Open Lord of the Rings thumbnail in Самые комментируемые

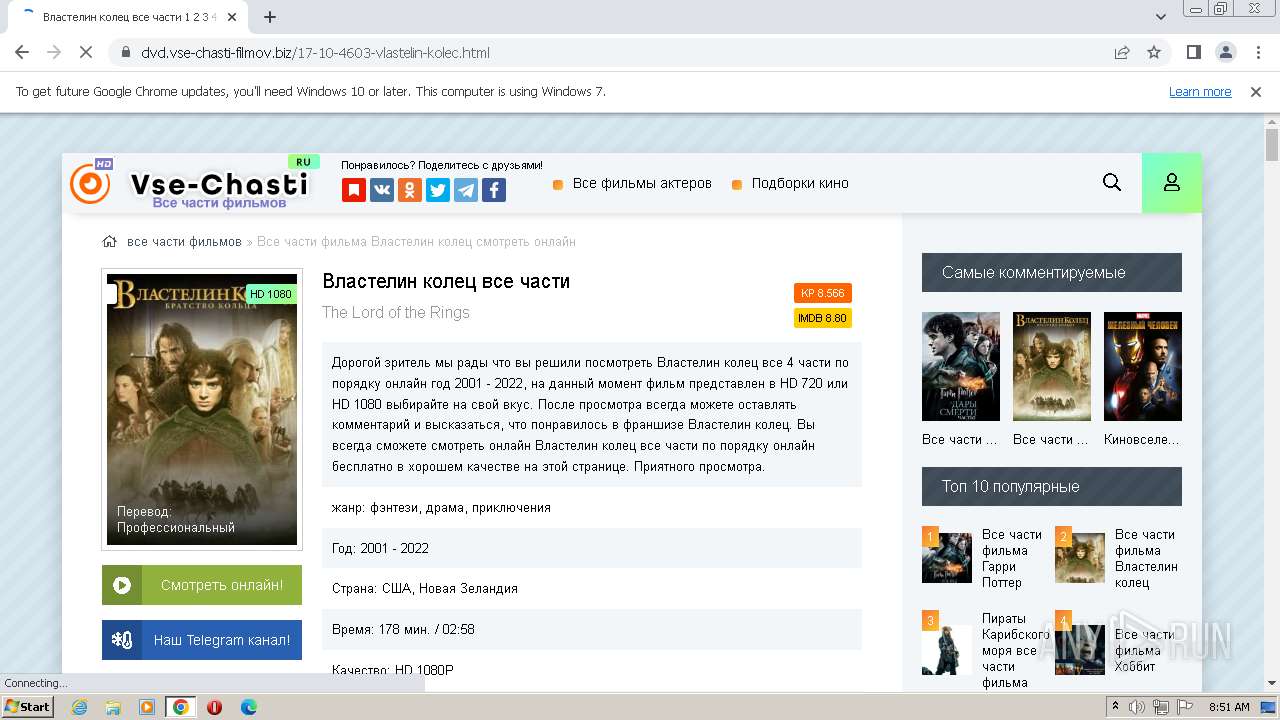coord(1052,366)
